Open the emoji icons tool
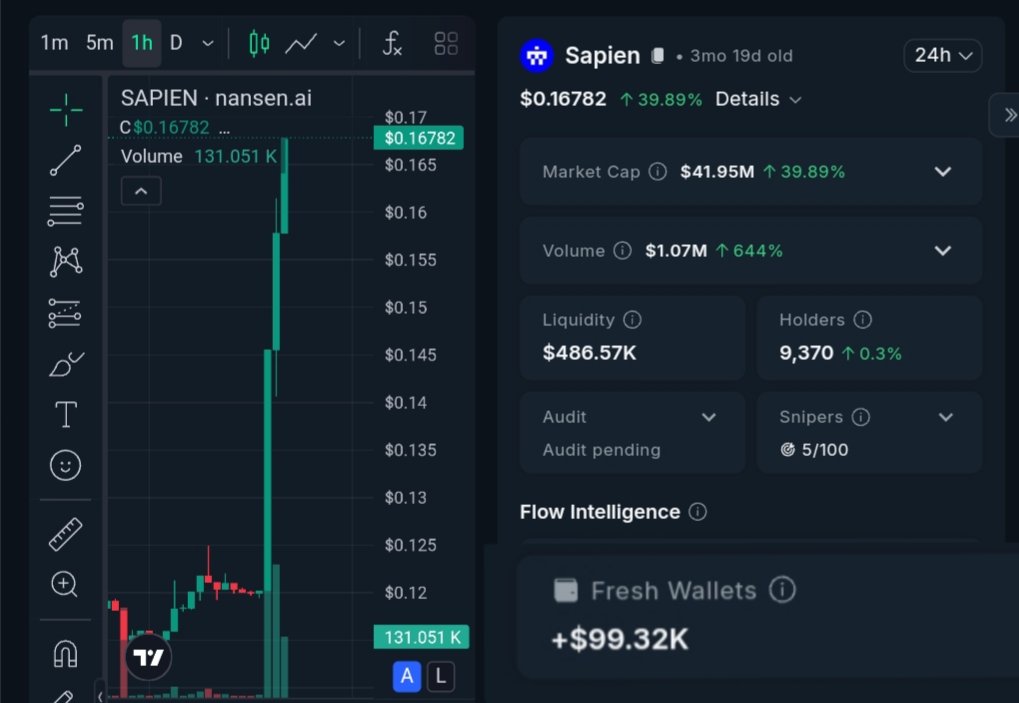The image size is (1019, 703). pyautogui.click(x=66, y=465)
